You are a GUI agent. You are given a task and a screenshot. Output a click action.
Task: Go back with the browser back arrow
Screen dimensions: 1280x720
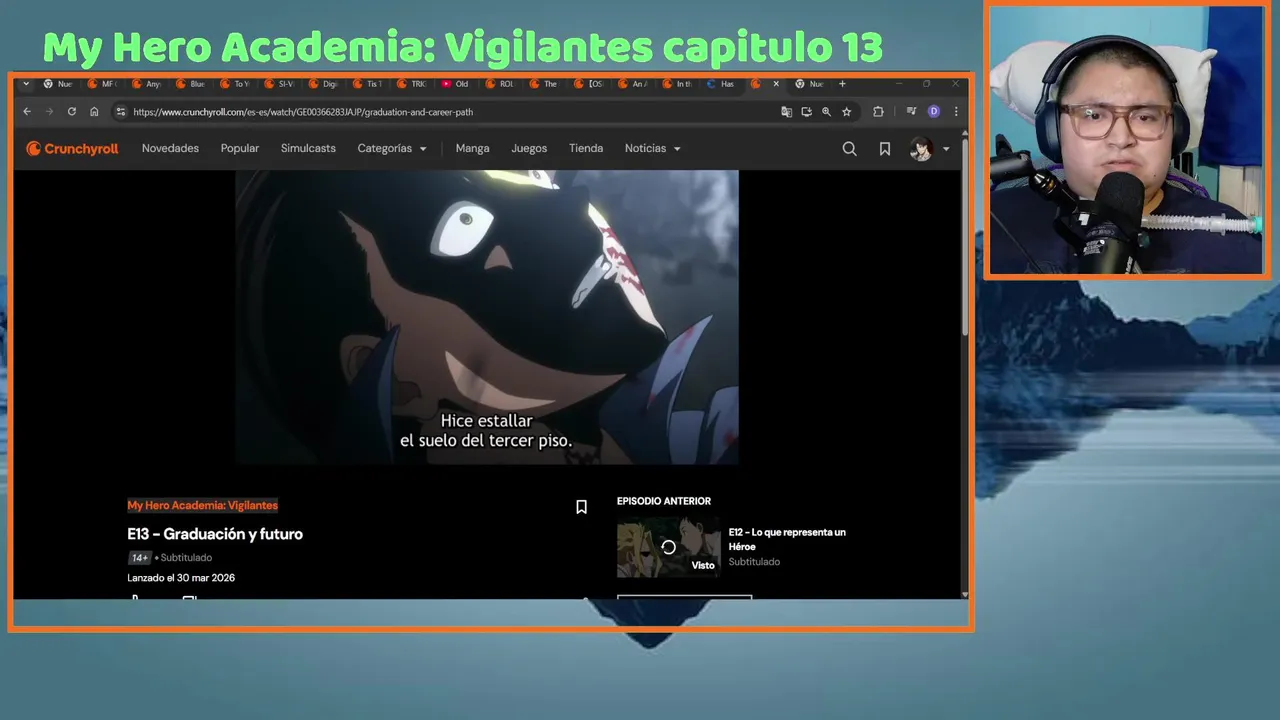tap(27, 112)
